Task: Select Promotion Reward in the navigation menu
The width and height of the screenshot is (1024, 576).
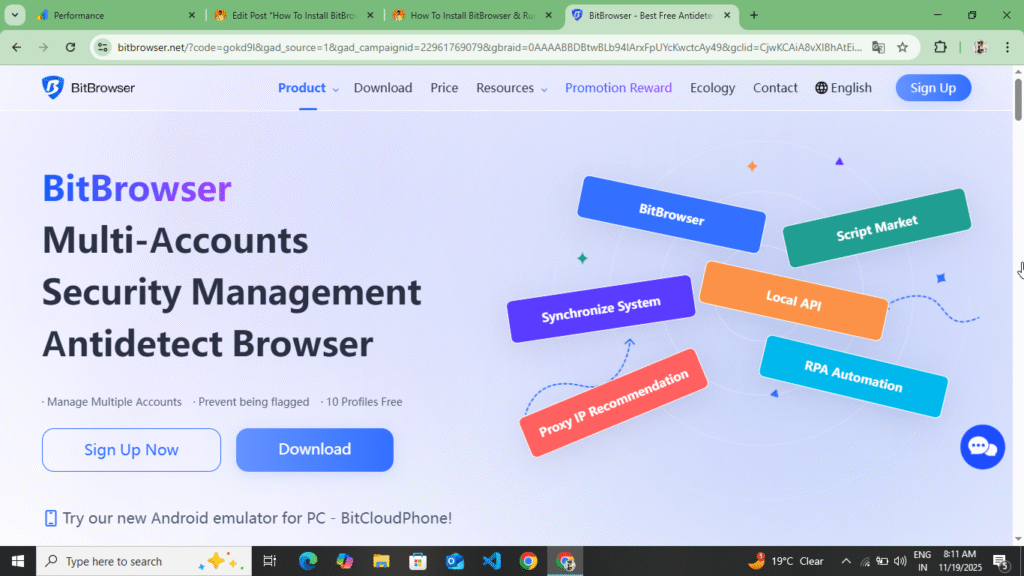Action: 618,88
